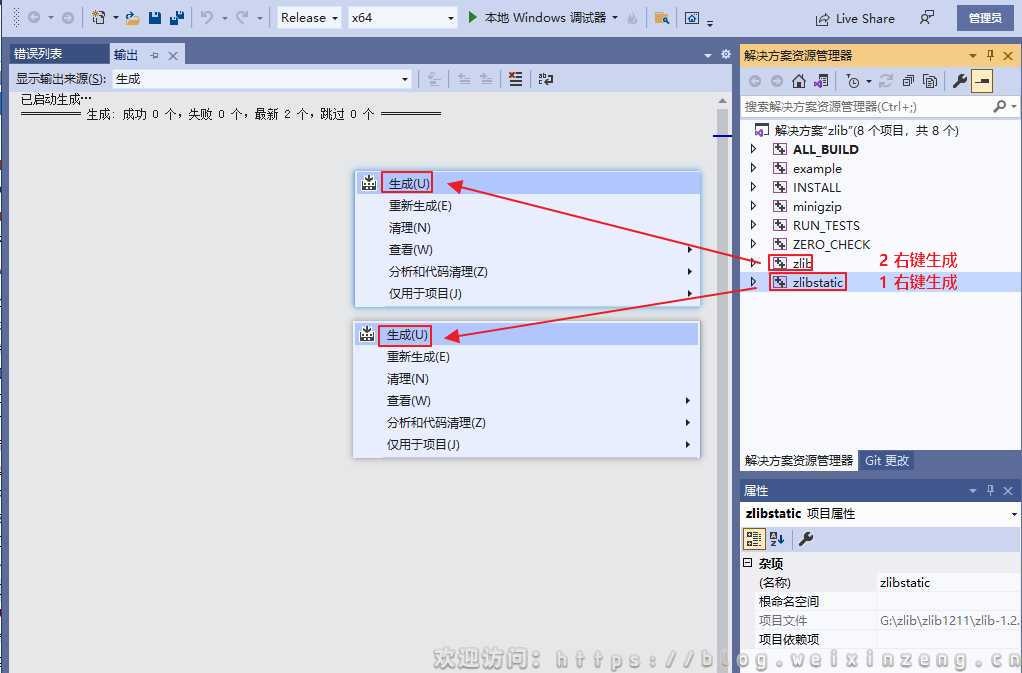Switch to the Git 更改 tab
Image resolution: width=1022 pixels, height=673 pixels.
pyautogui.click(x=886, y=461)
